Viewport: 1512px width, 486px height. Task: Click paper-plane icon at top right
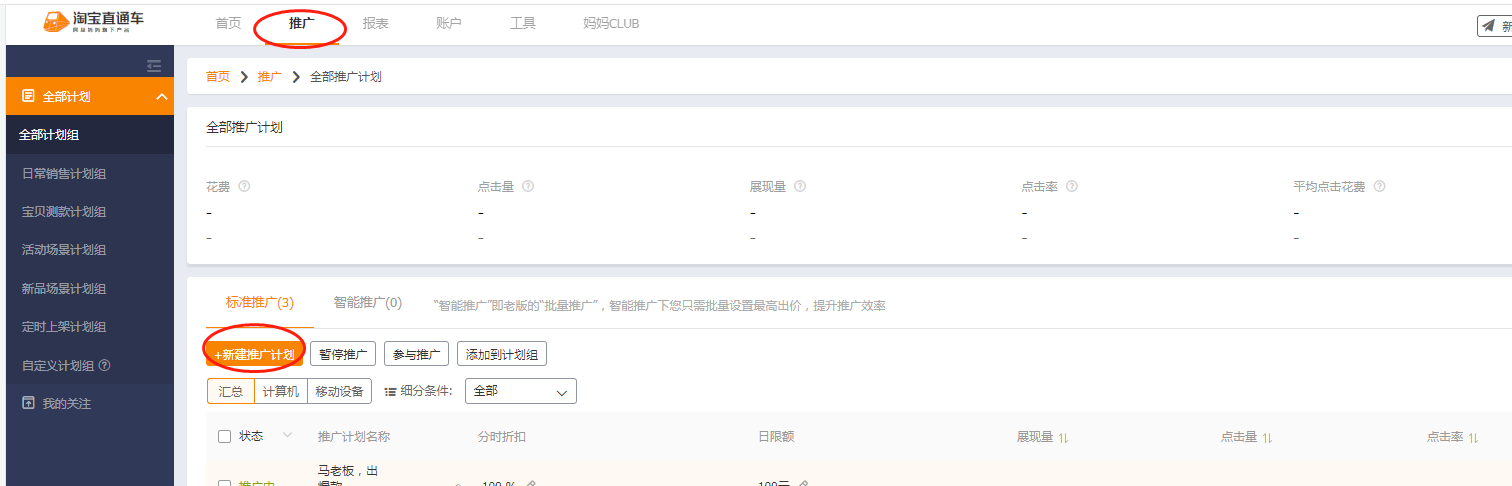coord(1489,26)
